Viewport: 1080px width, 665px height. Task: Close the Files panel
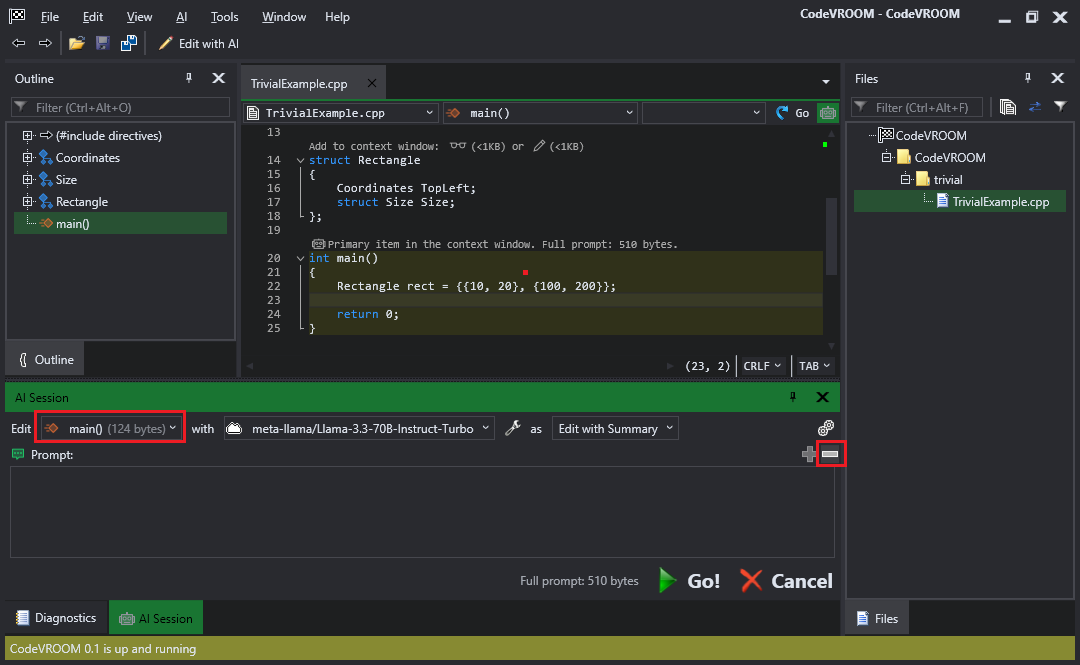[1057, 79]
